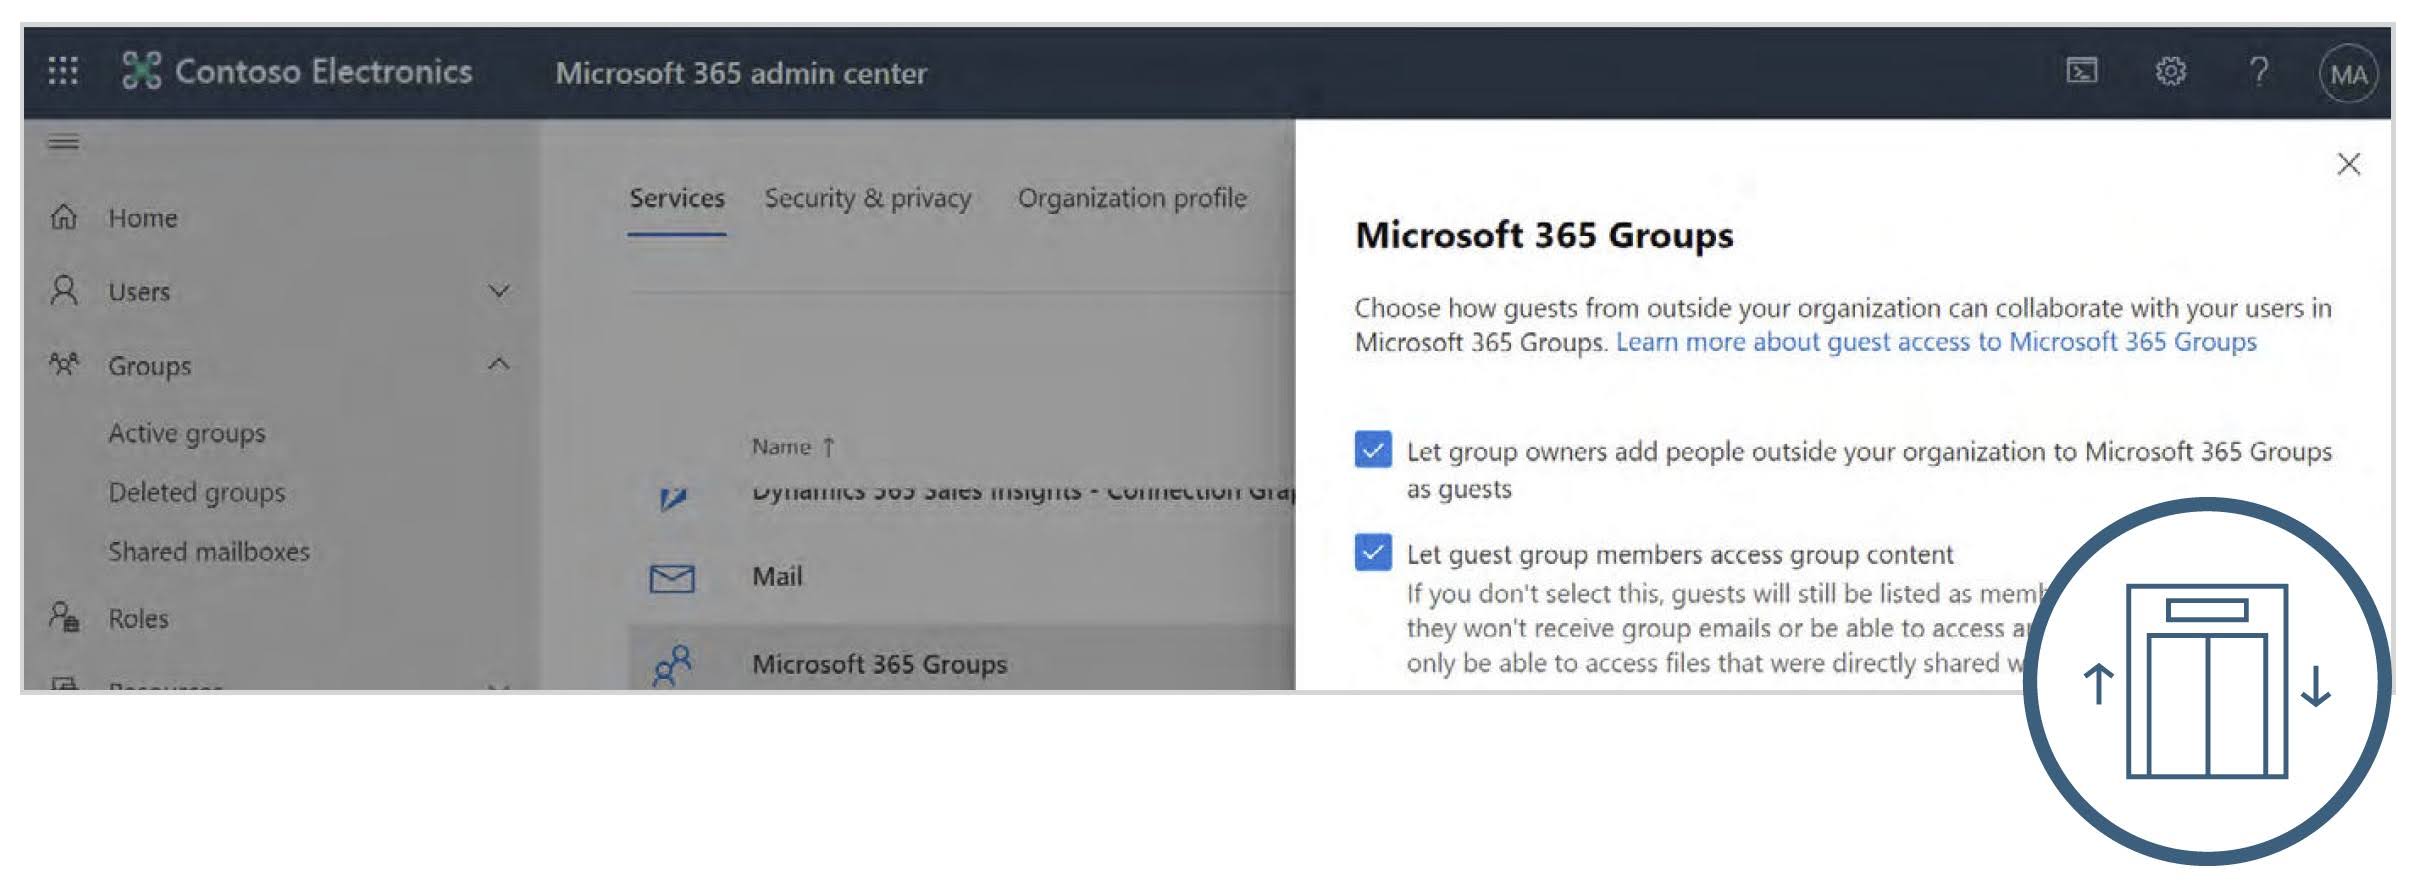Open Shared mailboxes in sidebar
The height and width of the screenshot is (886, 2416).
pyautogui.click(x=209, y=551)
